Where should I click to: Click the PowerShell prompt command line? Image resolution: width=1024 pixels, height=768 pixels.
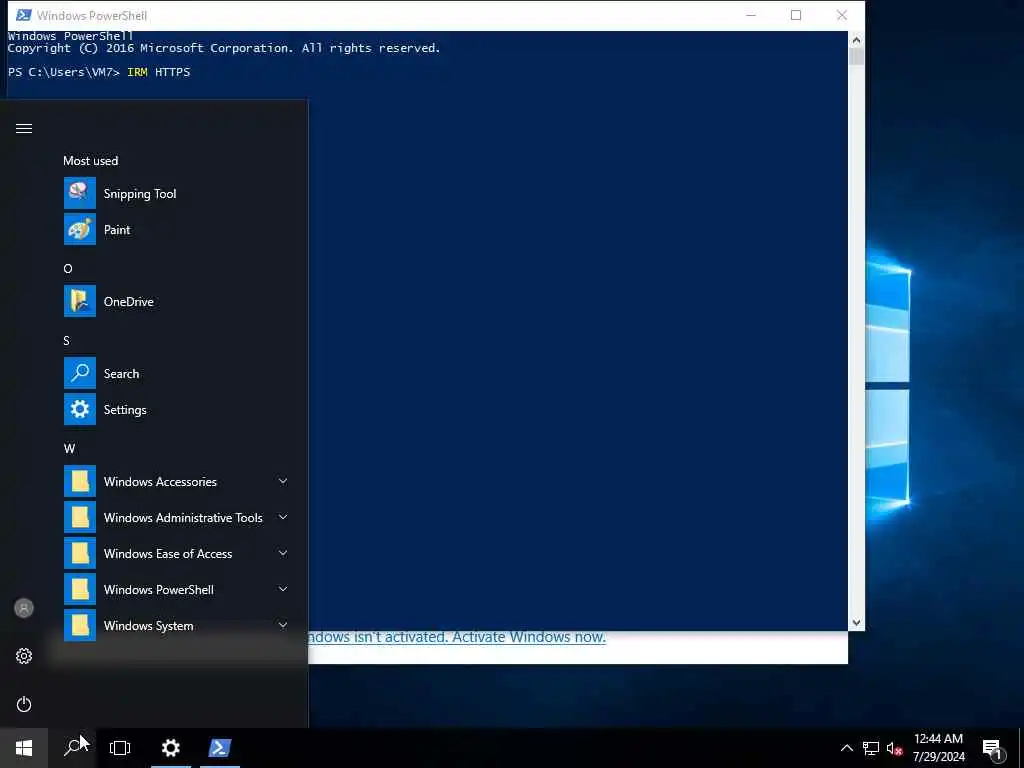pyautogui.click(x=99, y=72)
